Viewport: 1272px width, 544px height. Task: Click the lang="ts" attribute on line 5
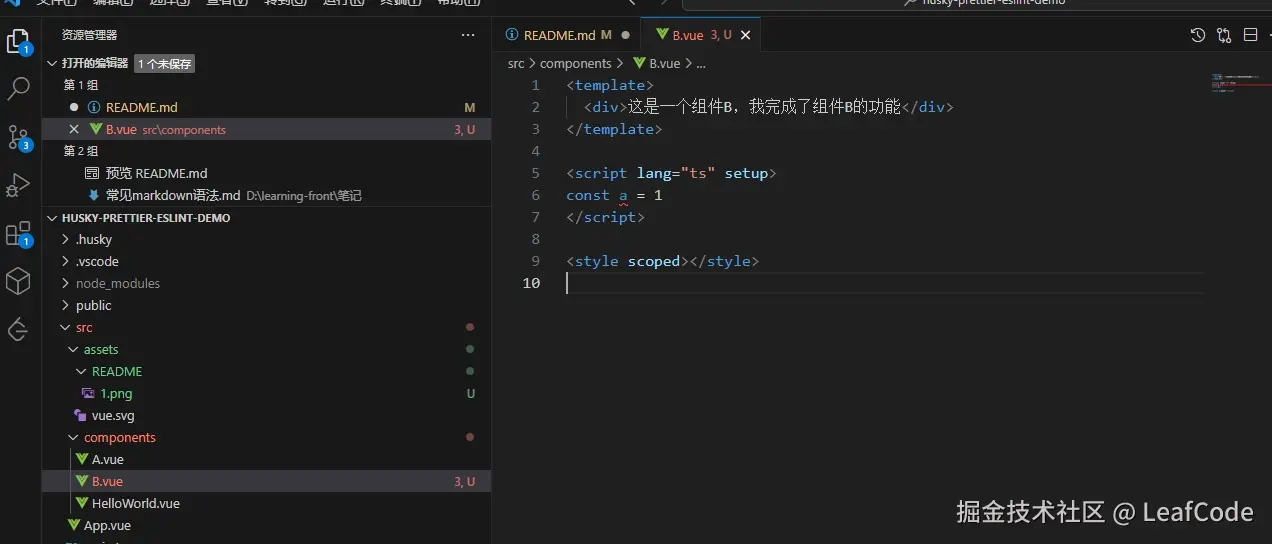676,173
